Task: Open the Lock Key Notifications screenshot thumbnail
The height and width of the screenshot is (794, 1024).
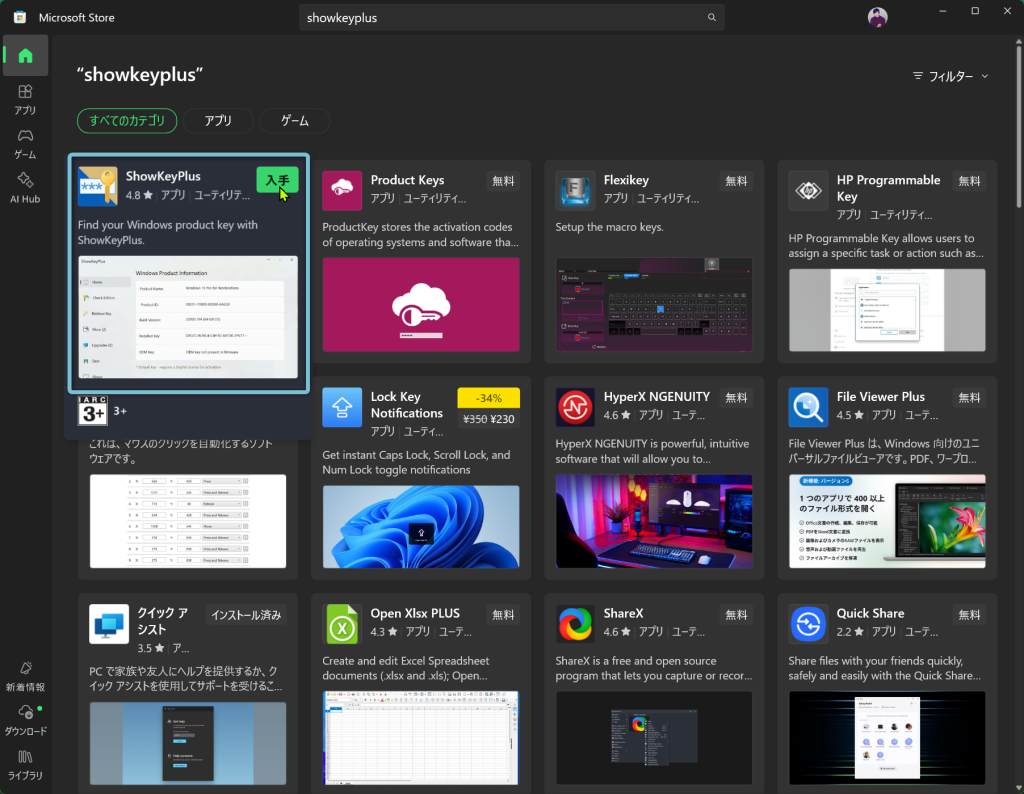Action: [421, 526]
